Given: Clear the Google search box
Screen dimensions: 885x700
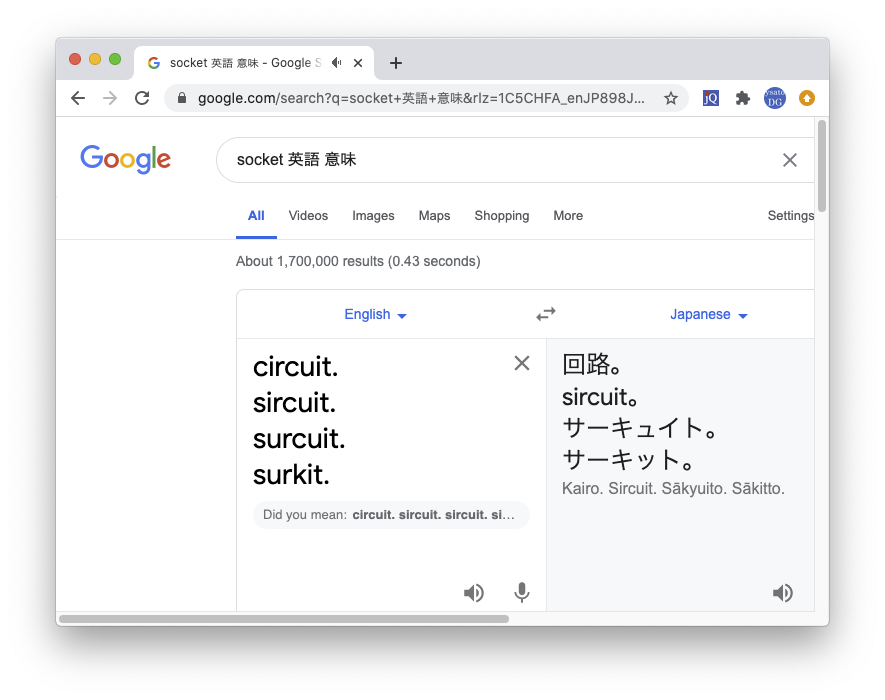Looking at the screenshot, I should (790, 160).
